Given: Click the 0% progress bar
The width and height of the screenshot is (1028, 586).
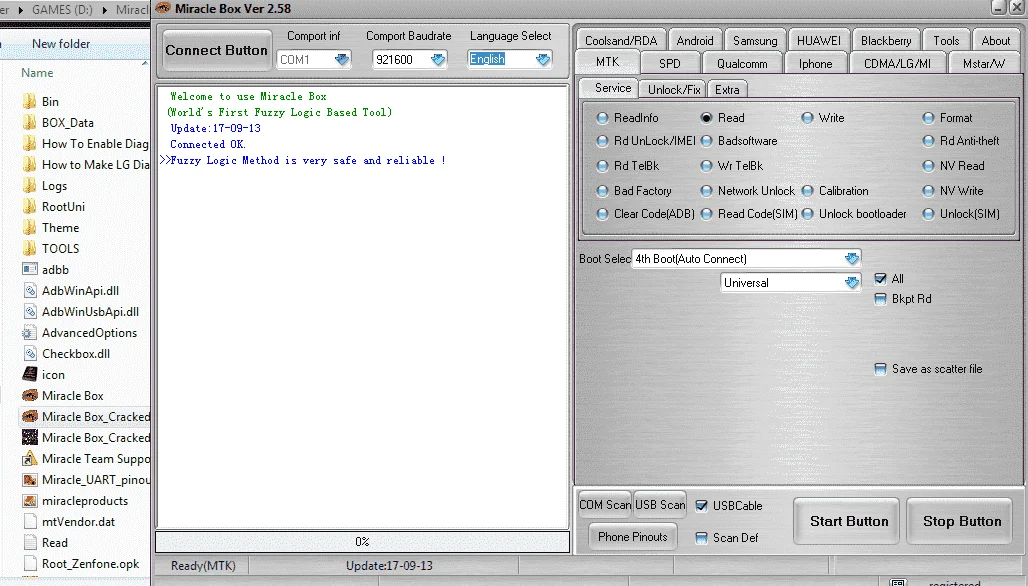Looking at the screenshot, I should coord(363,542).
